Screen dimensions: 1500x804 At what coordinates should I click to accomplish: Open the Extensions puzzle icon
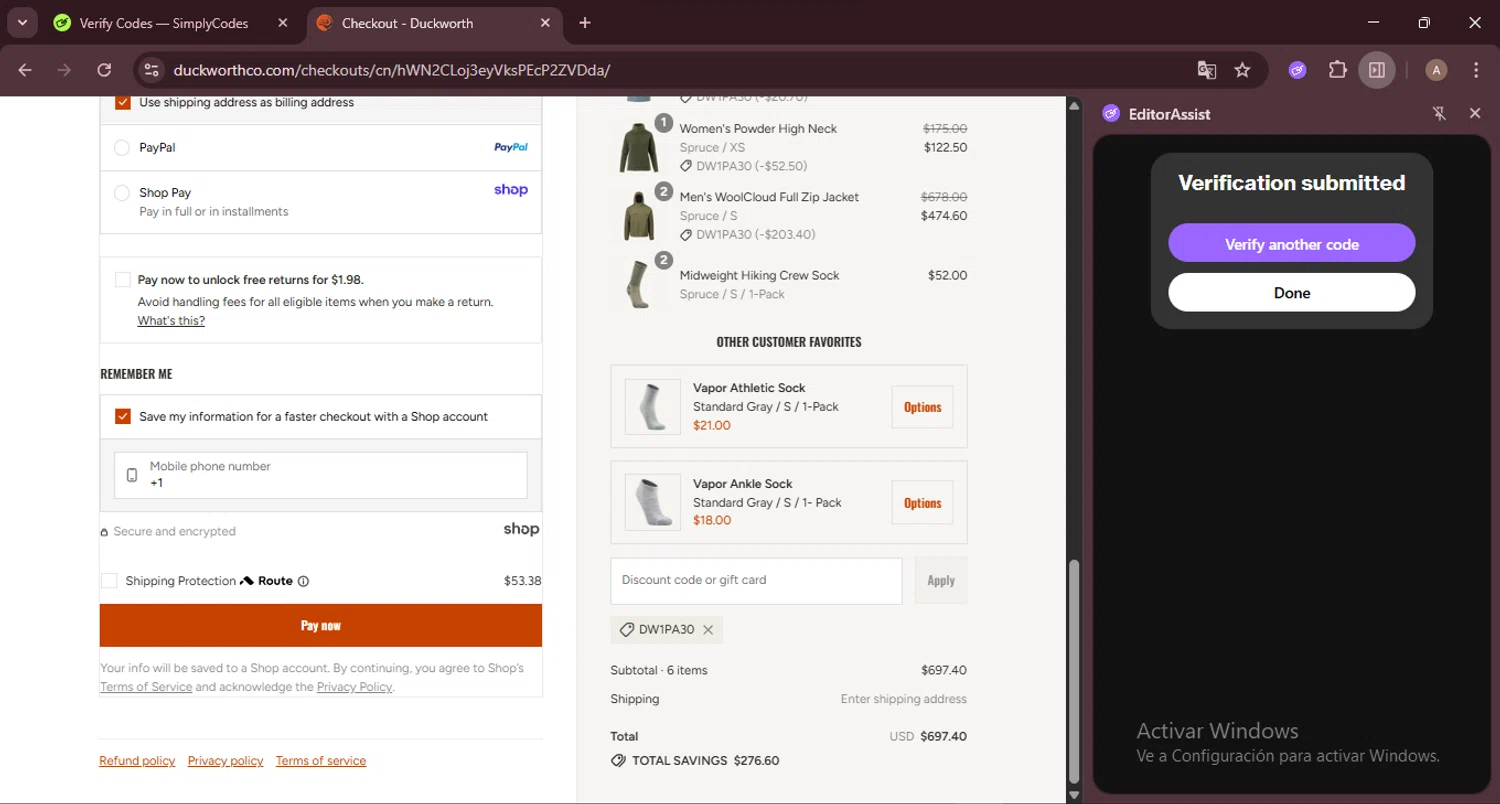[x=1337, y=70]
